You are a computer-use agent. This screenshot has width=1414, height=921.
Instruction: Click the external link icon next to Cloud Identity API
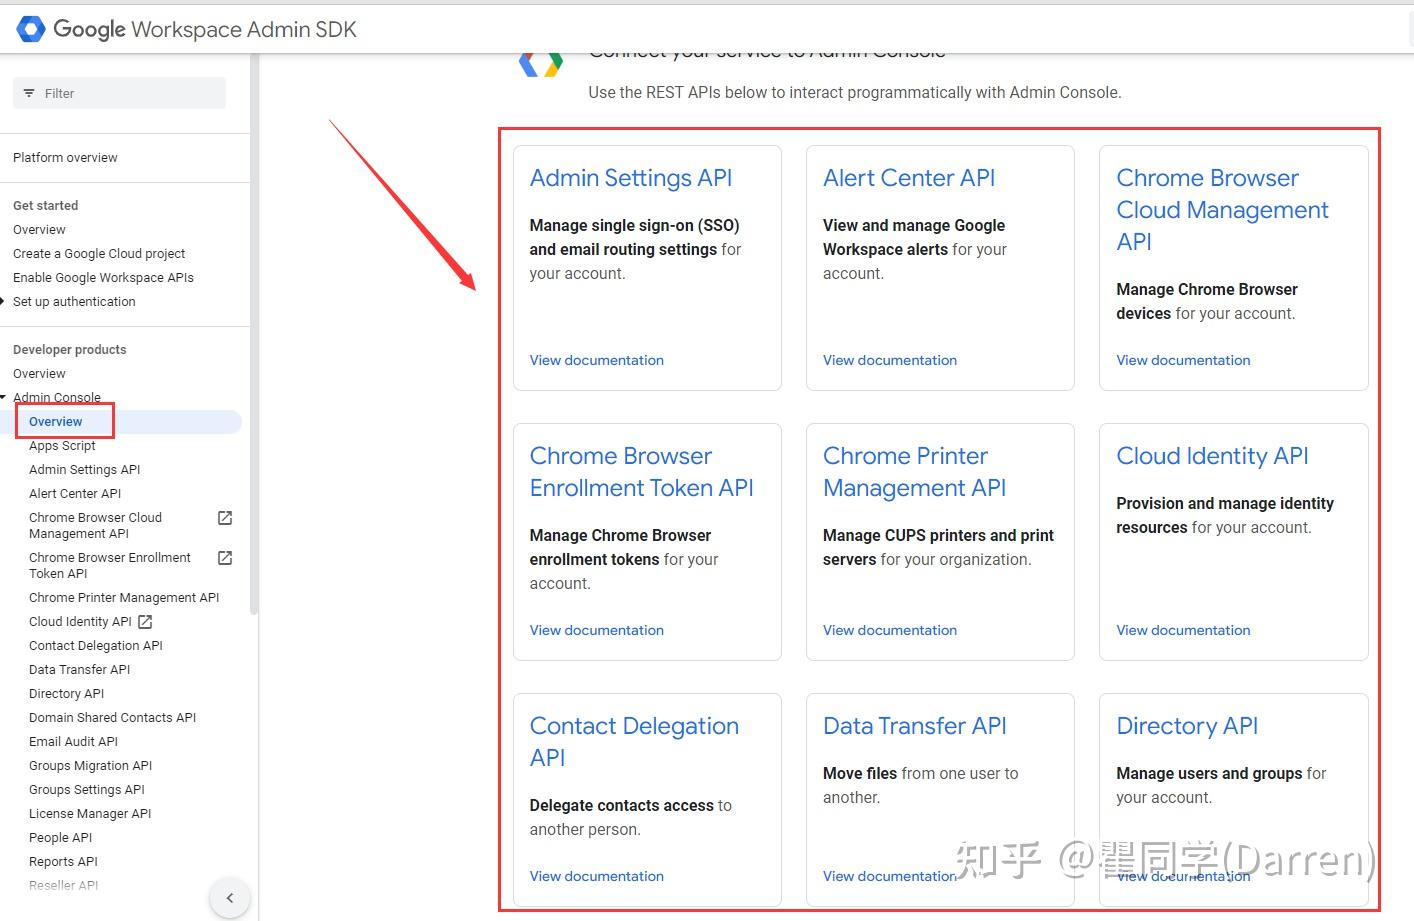145,621
